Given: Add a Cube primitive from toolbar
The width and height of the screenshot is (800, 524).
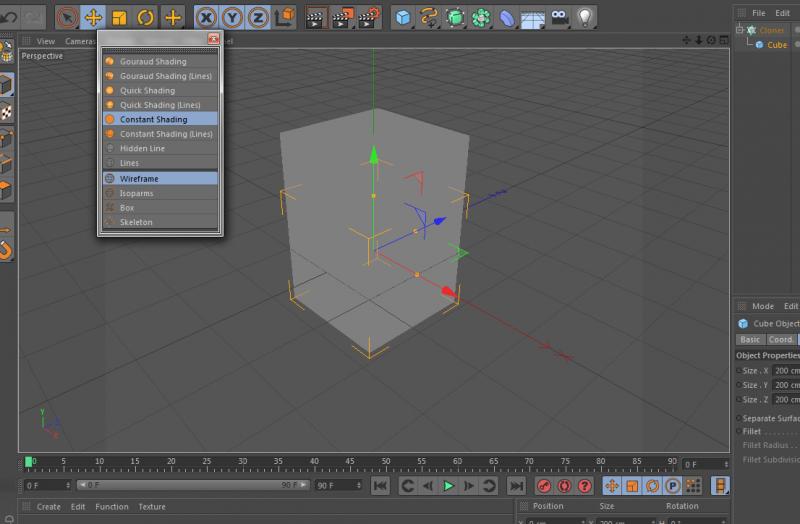Looking at the screenshot, I should coord(402,17).
